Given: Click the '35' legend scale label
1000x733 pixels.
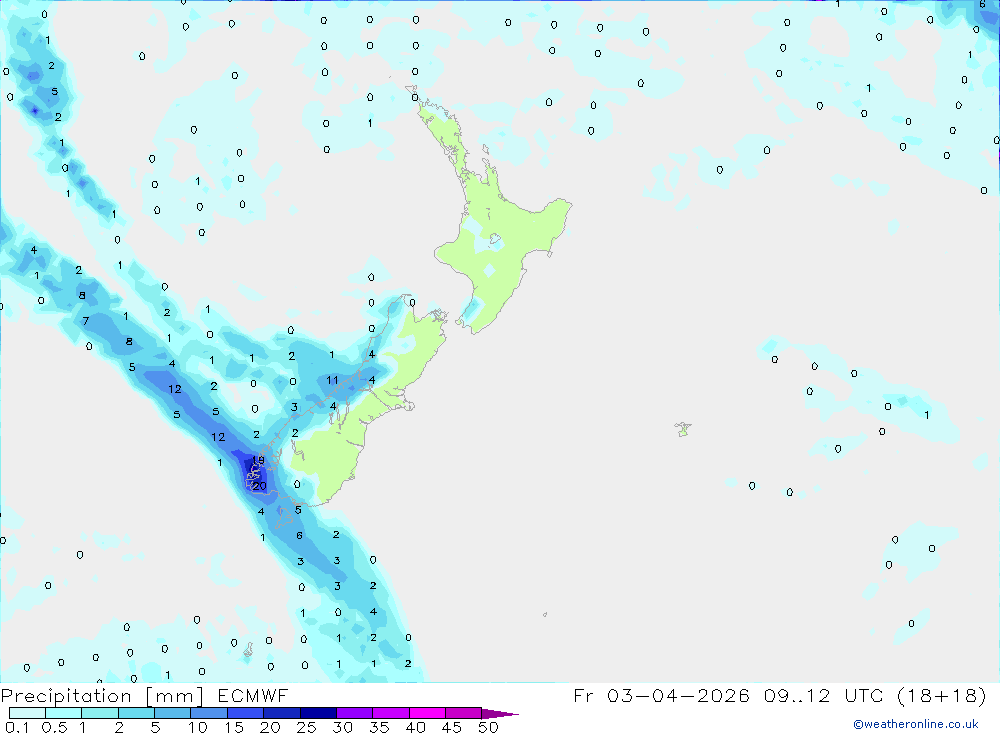Looking at the screenshot, I should (379, 727).
